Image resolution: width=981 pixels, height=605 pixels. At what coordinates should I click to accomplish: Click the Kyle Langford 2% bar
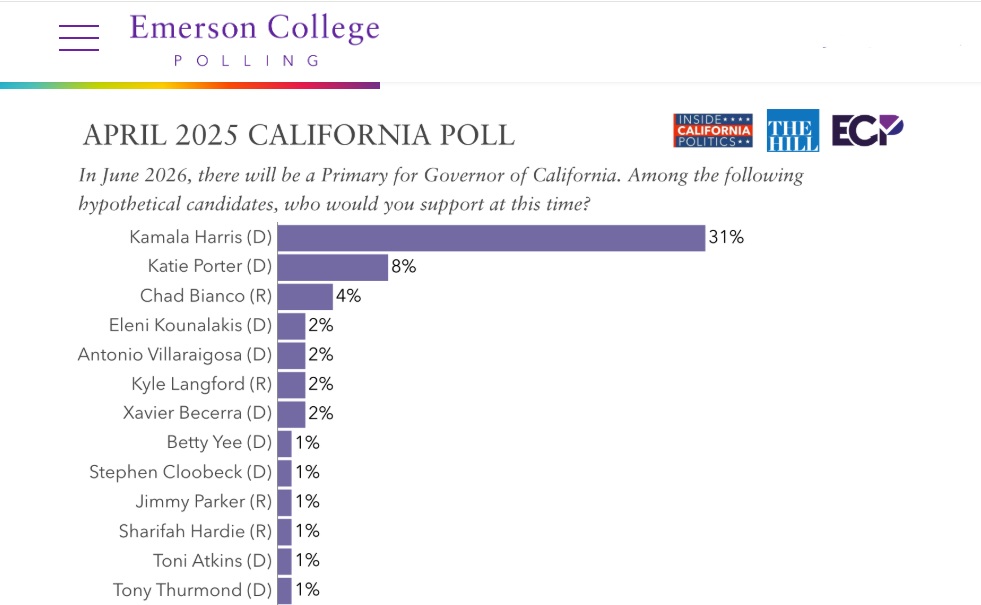coord(292,384)
